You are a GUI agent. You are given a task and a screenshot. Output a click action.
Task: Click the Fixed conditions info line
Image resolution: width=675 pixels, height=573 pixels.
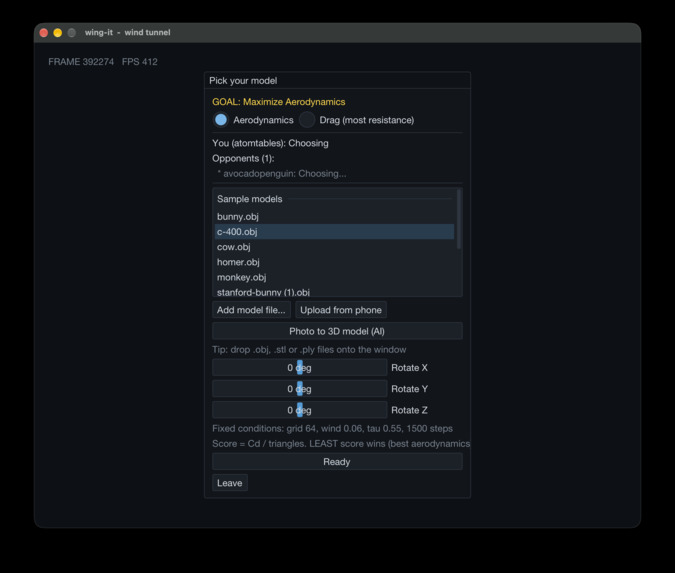pyautogui.click(x=332, y=428)
